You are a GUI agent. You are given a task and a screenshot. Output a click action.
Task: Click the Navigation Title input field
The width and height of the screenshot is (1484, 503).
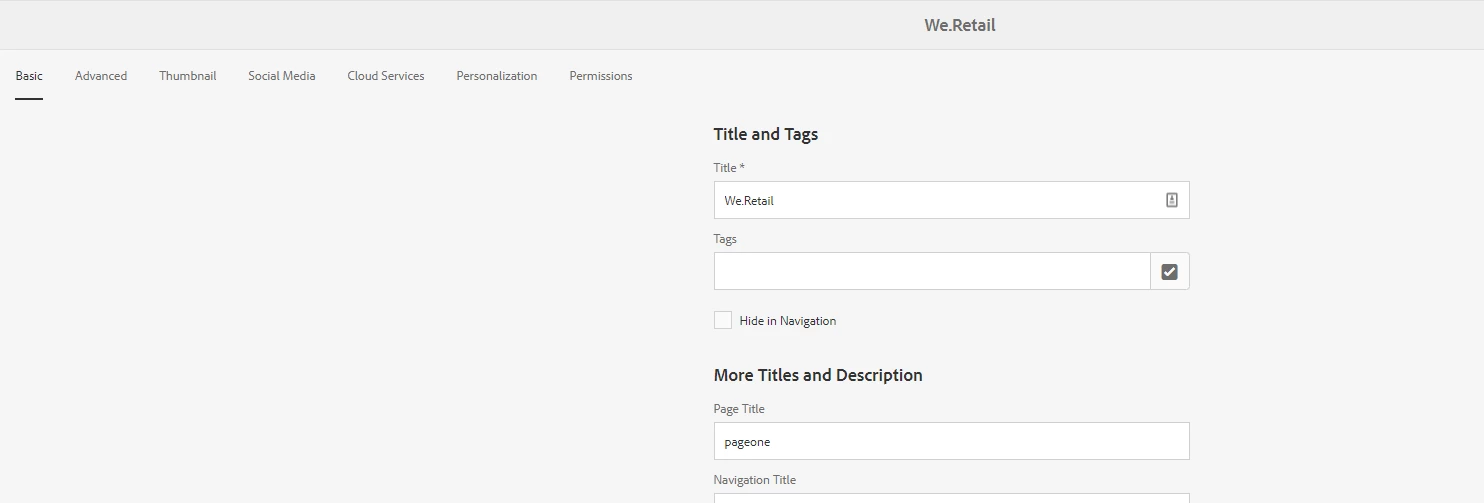951,498
